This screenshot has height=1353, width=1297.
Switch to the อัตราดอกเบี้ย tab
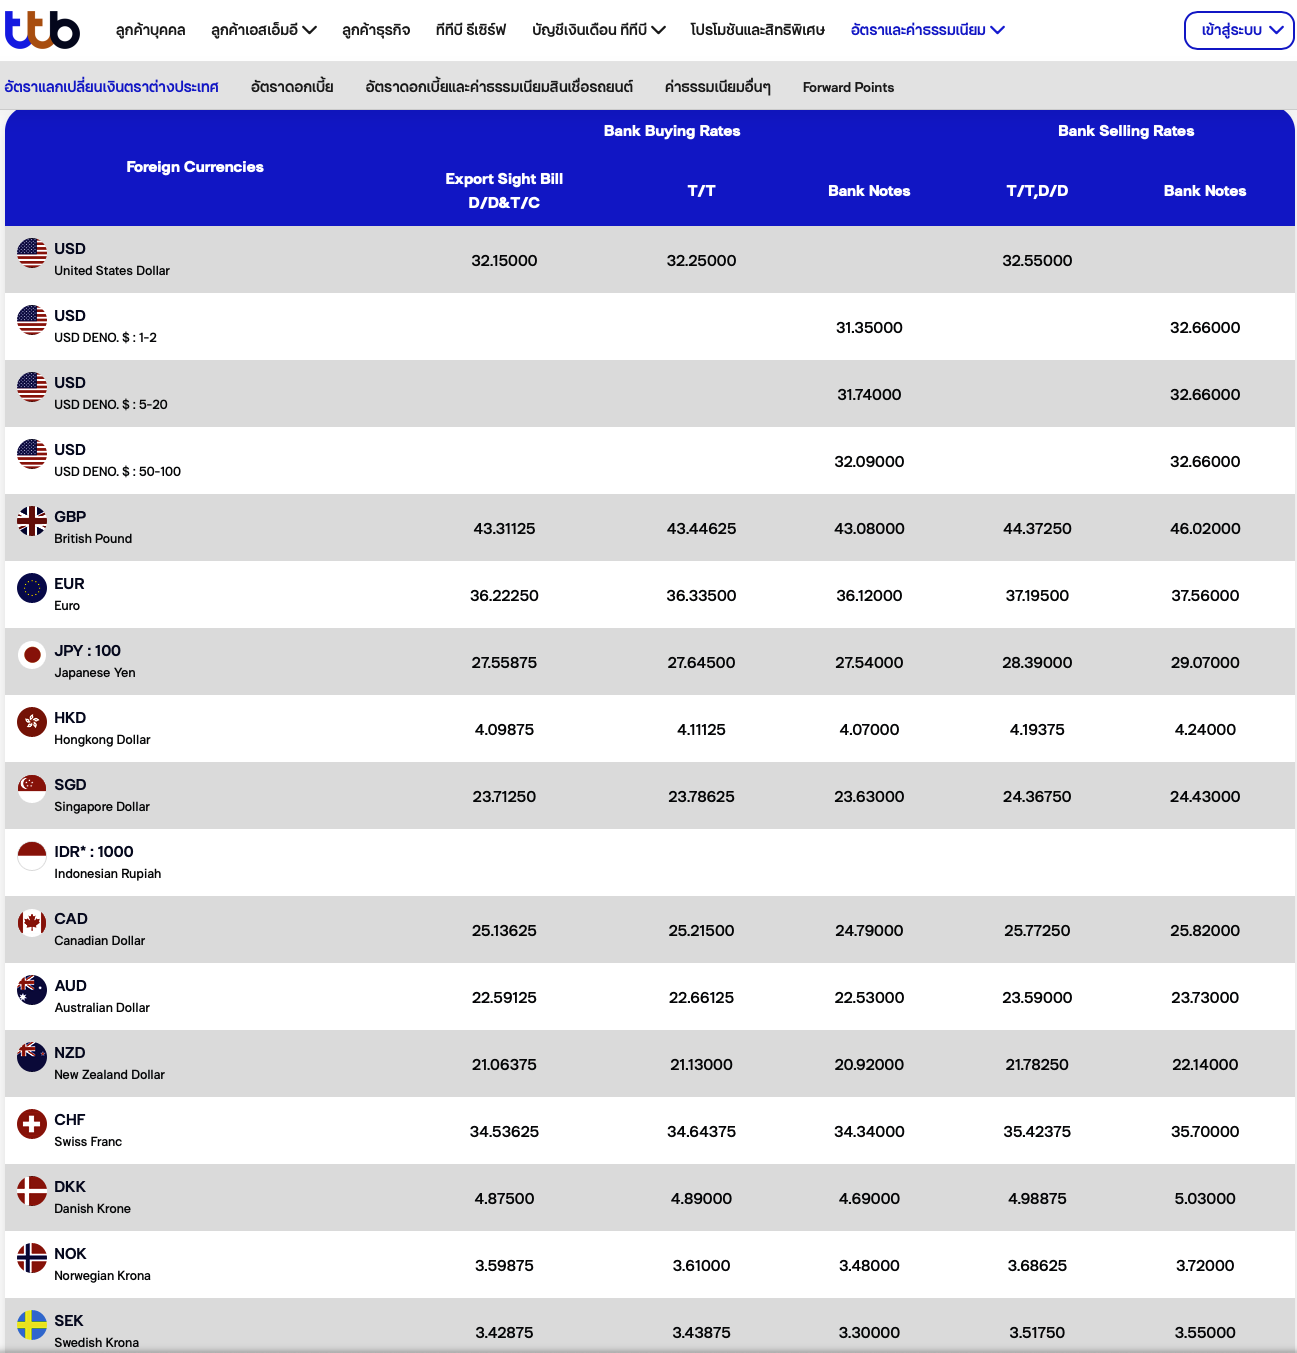tap(292, 87)
